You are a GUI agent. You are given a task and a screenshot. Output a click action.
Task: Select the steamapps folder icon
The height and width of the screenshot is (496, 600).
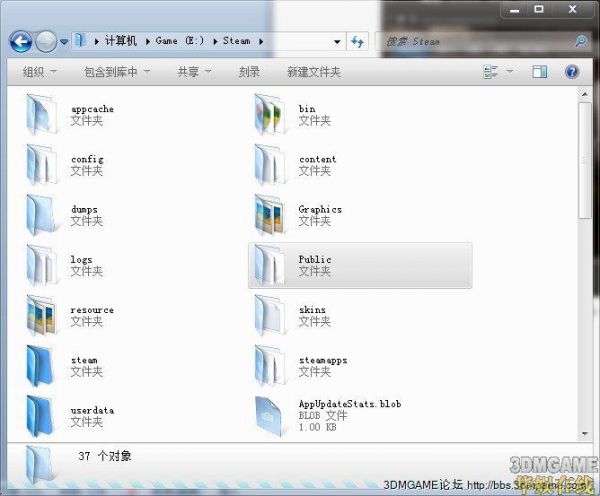pyautogui.click(x=269, y=365)
